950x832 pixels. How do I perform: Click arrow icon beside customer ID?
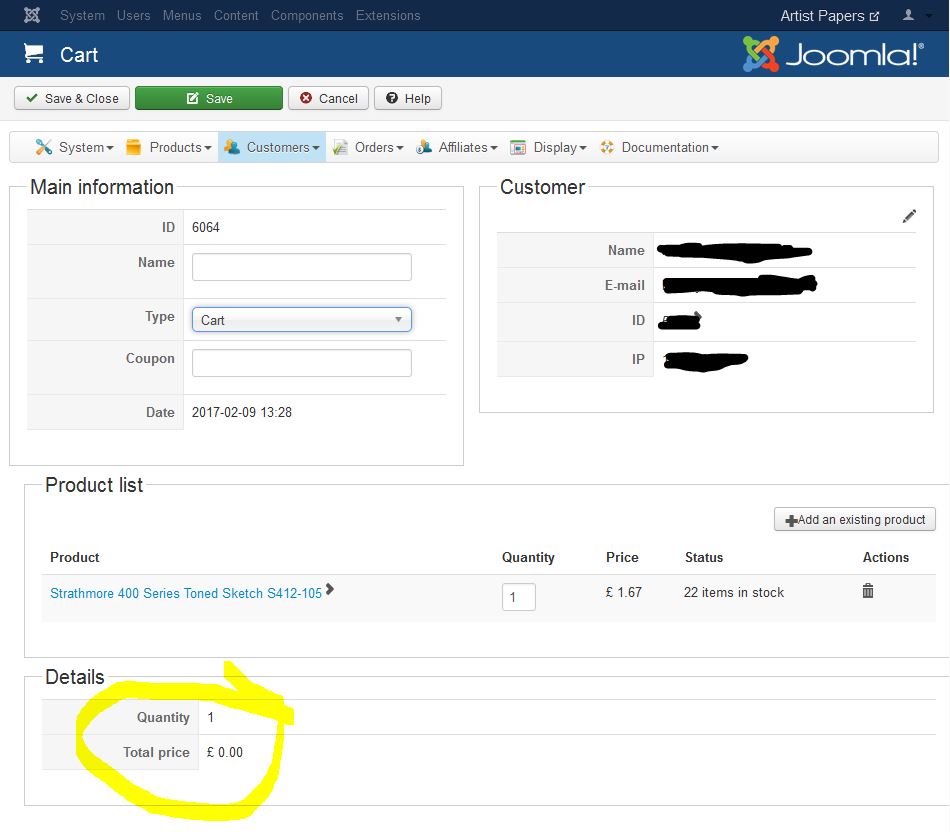tap(698, 315)
